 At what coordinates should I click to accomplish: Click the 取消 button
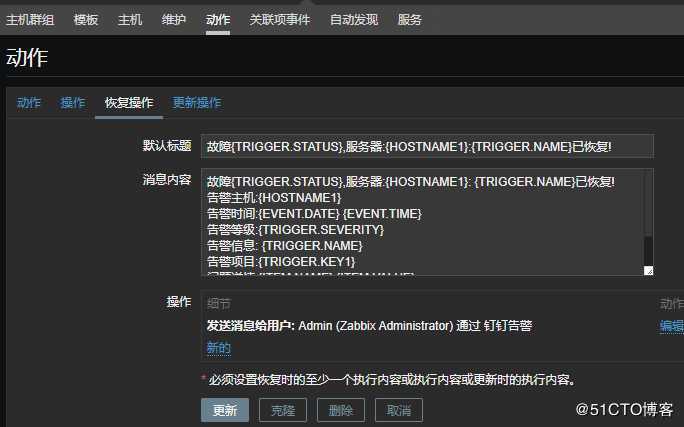(x=399, y=410)
